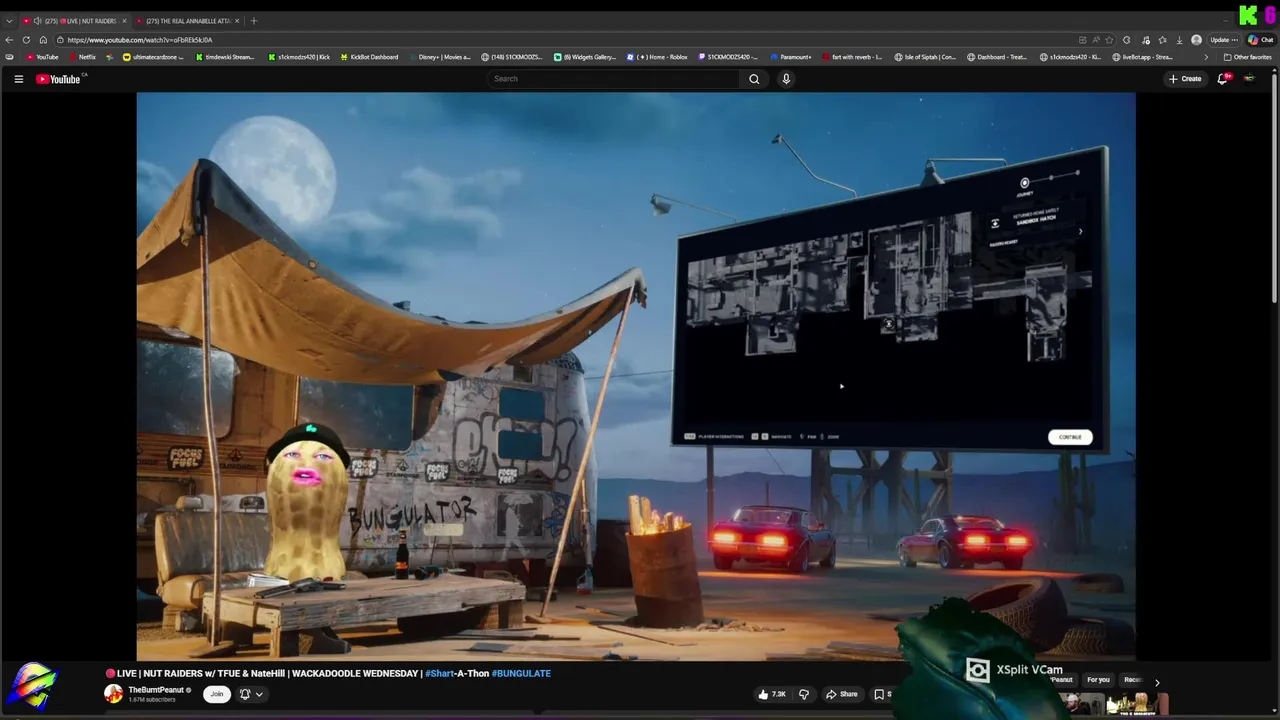Mute tab via speaker icon on NUT RAIDERS tab
Viewport: 1280px width, 720px height.
(37, 21)
